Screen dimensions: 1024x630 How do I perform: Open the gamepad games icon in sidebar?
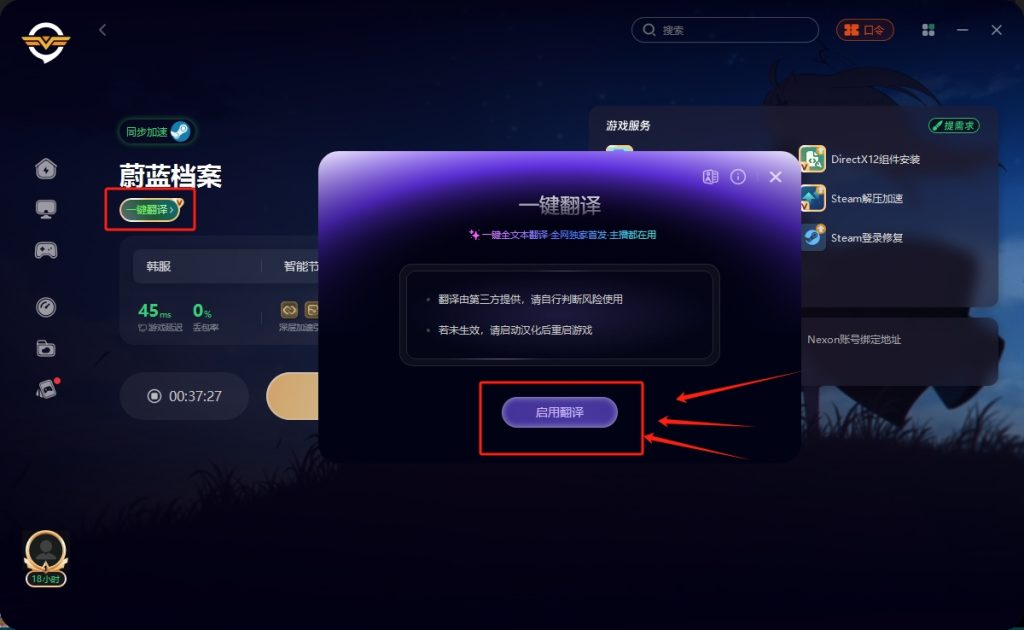click(46, 250)
